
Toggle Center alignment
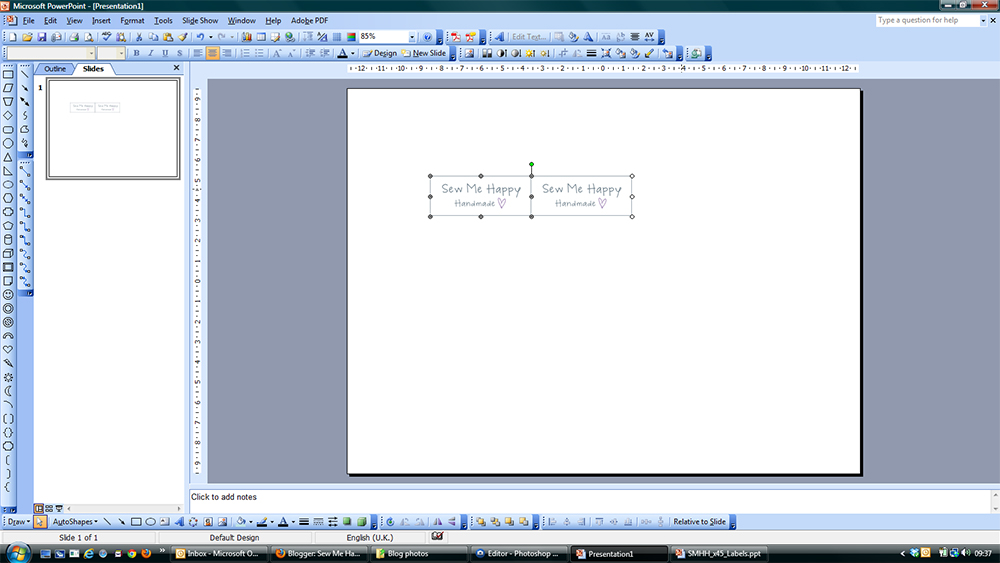point(212,54)
